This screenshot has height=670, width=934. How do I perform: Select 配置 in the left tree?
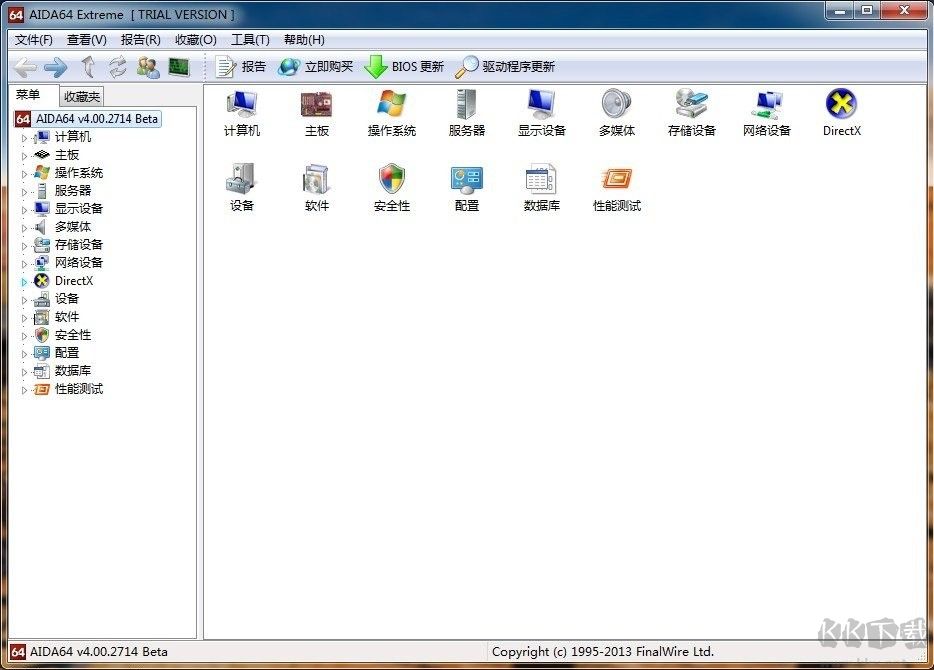[67, 353]
